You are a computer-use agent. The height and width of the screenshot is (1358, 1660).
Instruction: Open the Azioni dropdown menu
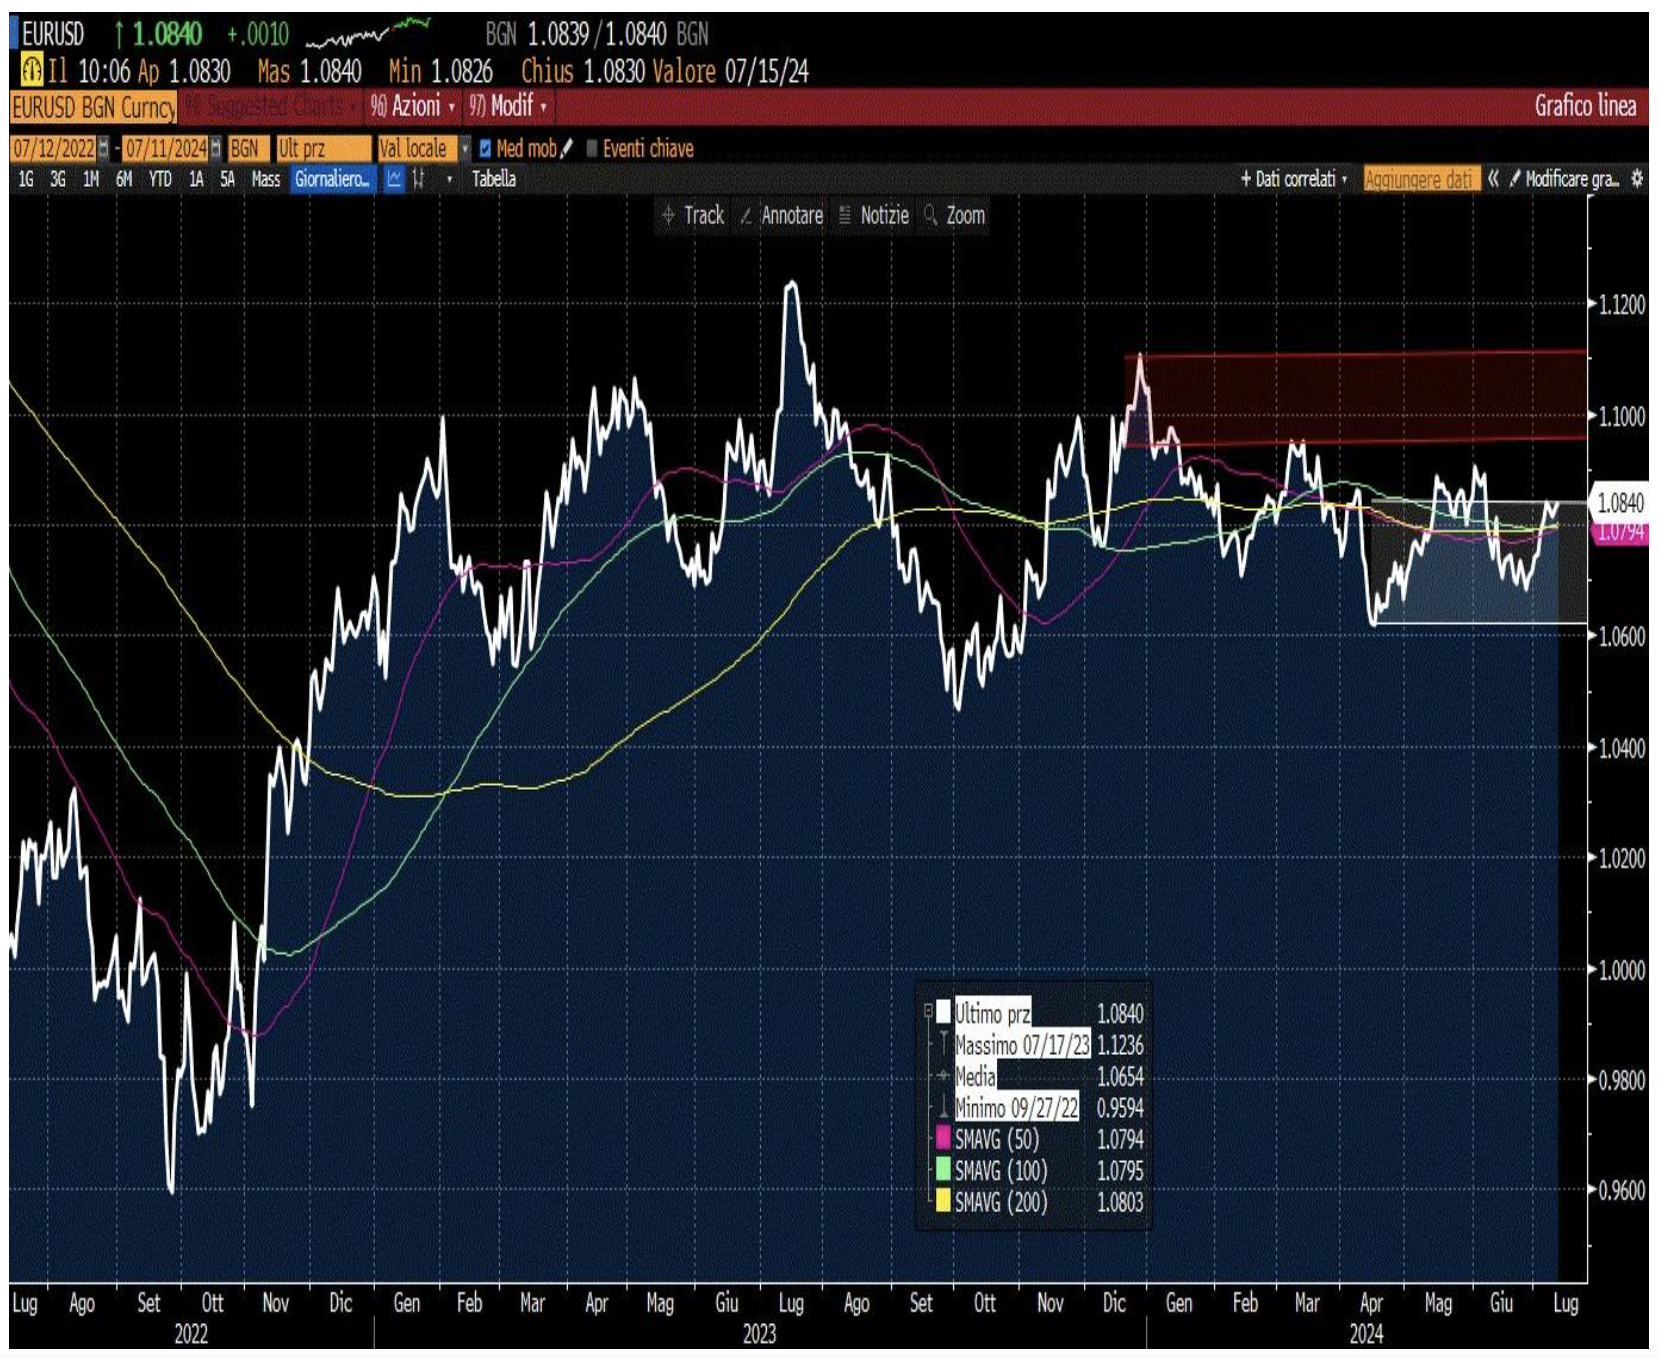(x=413, y=106)
